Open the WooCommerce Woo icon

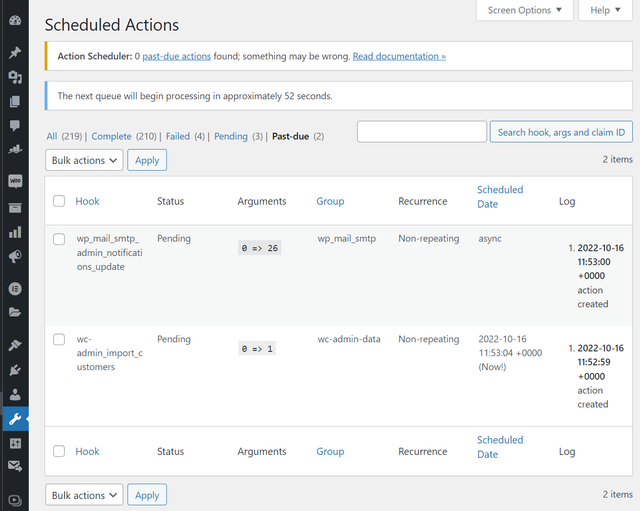point(15,181)
